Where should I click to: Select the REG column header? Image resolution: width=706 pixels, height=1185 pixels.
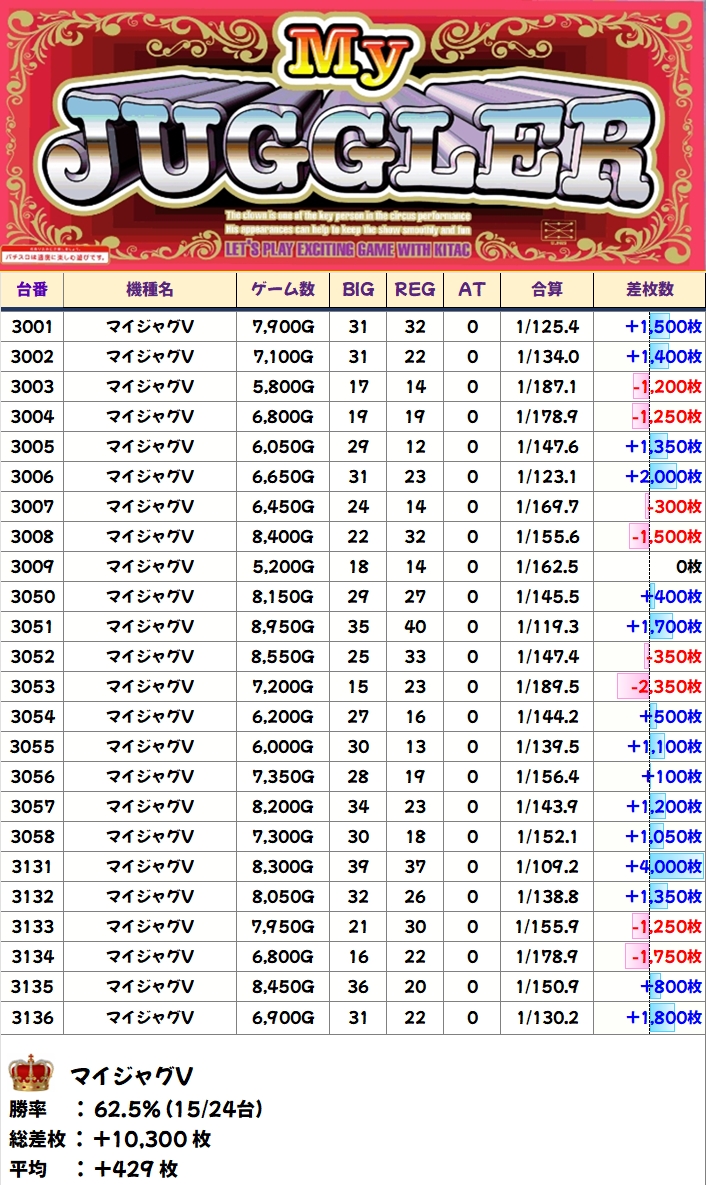pos(415,290)
